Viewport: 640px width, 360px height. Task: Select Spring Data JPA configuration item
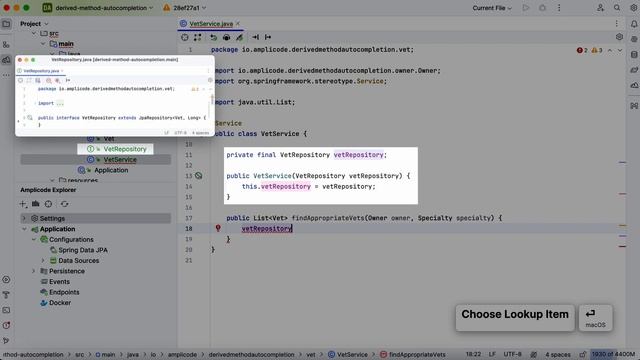[x=83, y=250]
